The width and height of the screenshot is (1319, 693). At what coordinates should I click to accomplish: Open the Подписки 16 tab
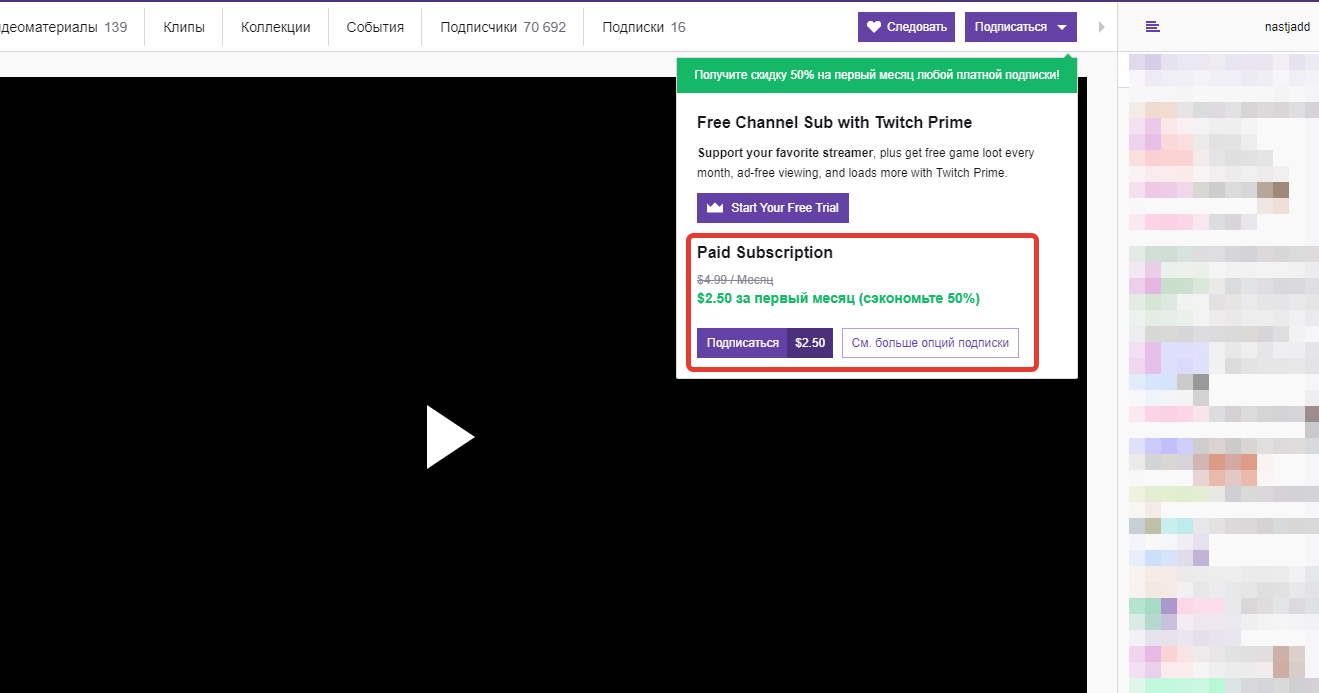tap(644, 27)
